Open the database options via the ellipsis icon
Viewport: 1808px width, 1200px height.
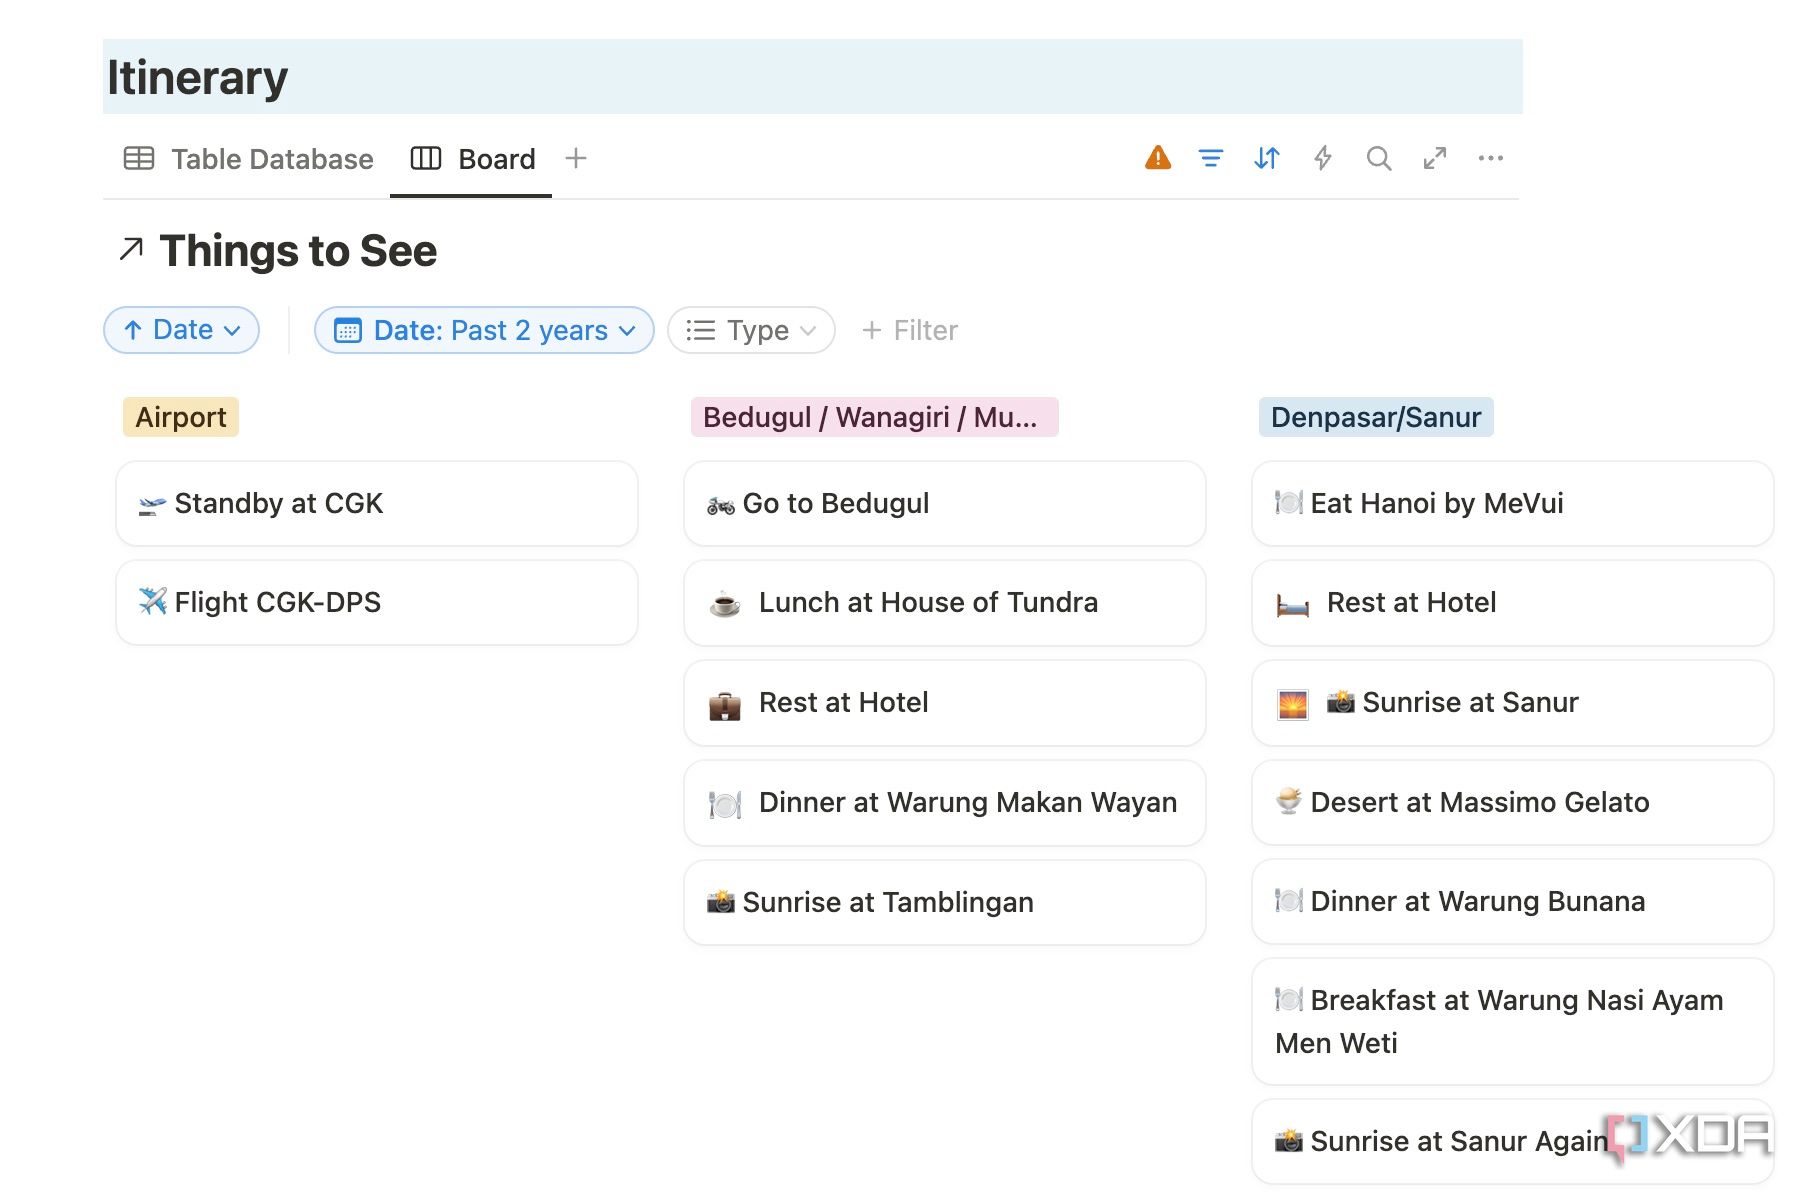pyautogui.click(x=1491, y=158)
